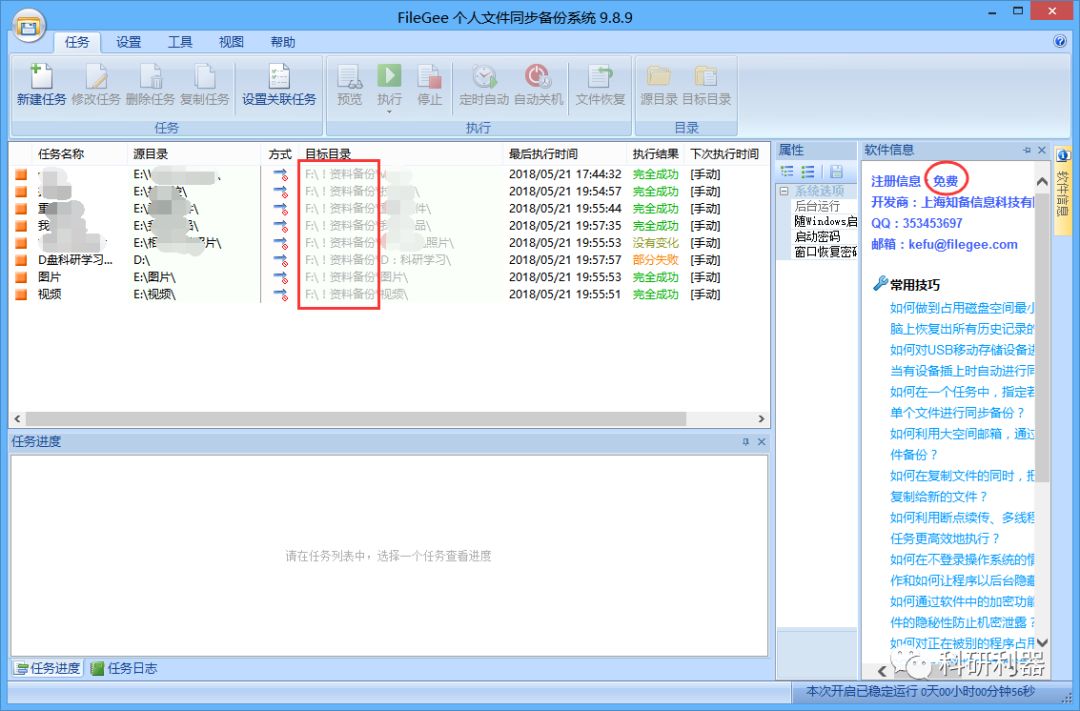Click the 删除任务 delete task icon

[150, 76]
